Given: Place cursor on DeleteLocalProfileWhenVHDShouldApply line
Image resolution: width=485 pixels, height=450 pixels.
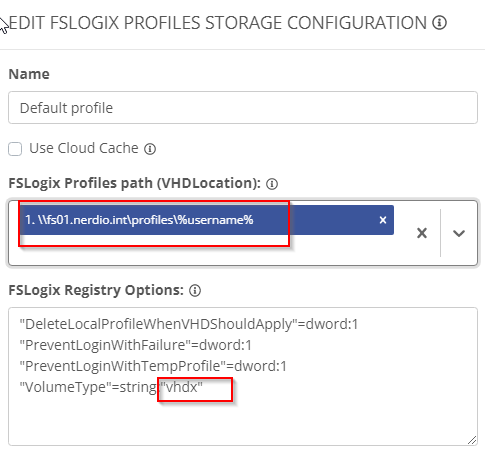Looking at the screenshot, I should coord(188,324).
